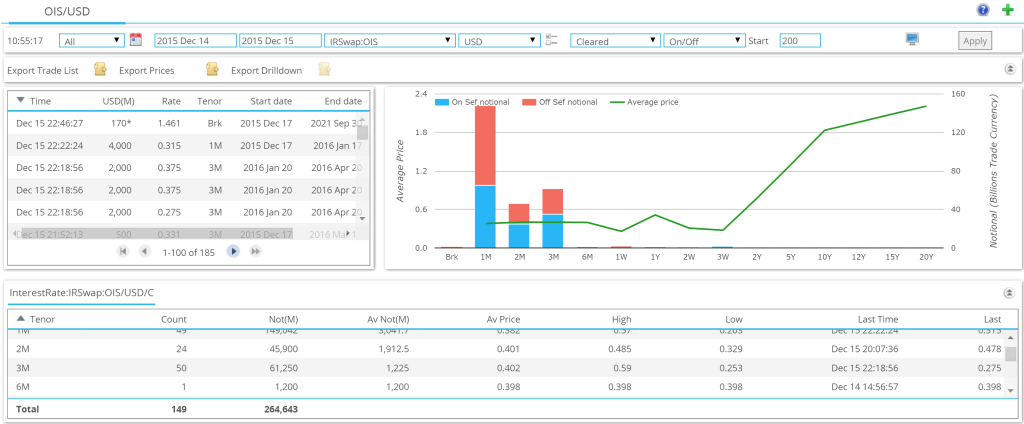Sort trade list by Start date column
Viewport: 1024px width, 424px height.
tap(271, 101)
